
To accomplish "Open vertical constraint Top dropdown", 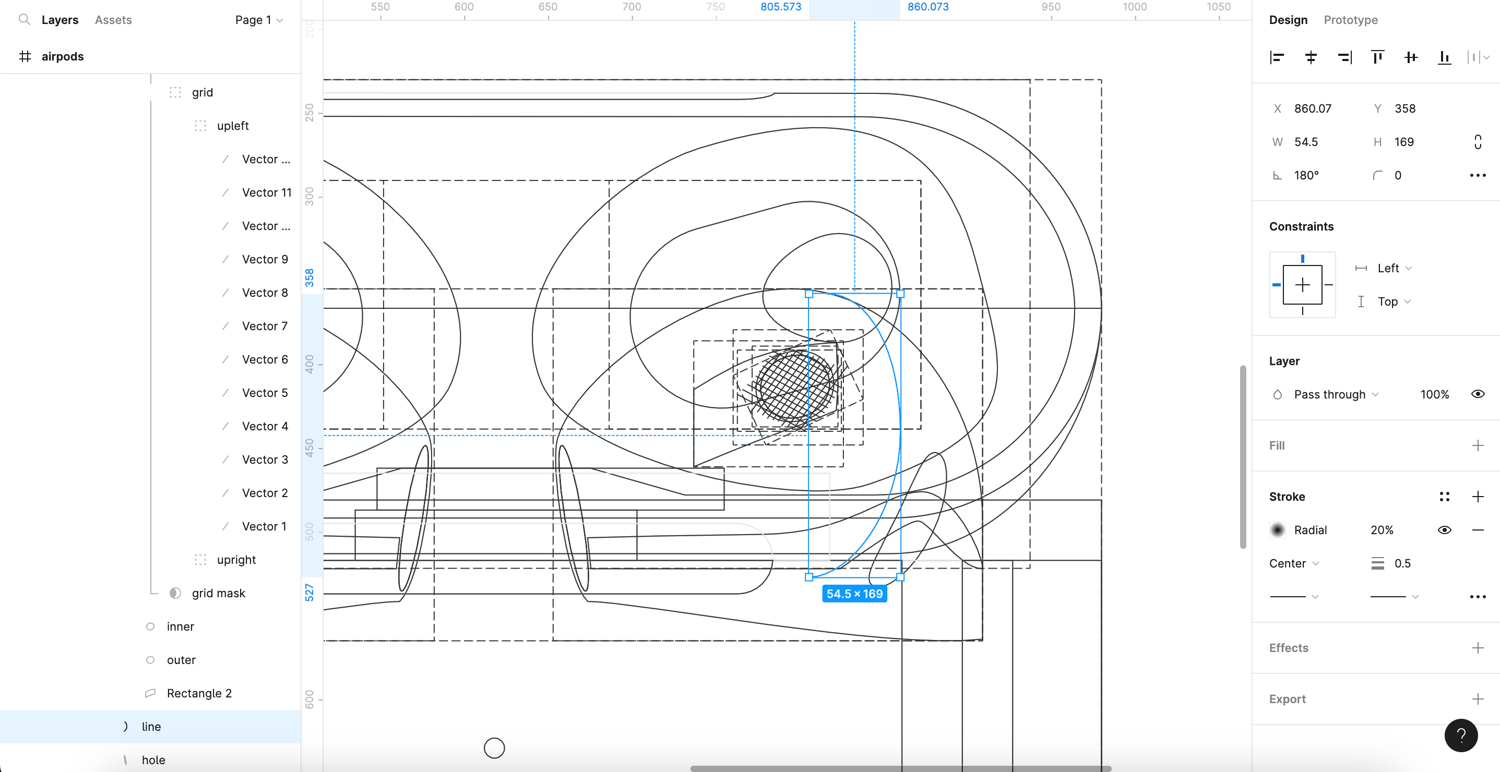I will (x=1395, y=302).
